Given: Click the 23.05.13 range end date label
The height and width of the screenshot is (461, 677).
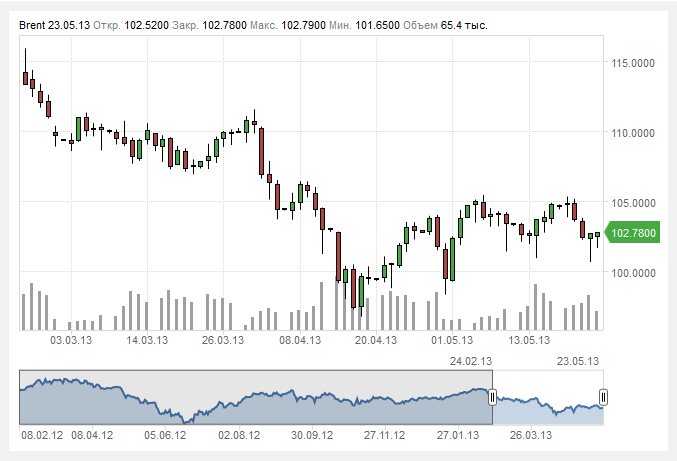Looking at the screenshot, I should tap(578, 361).
